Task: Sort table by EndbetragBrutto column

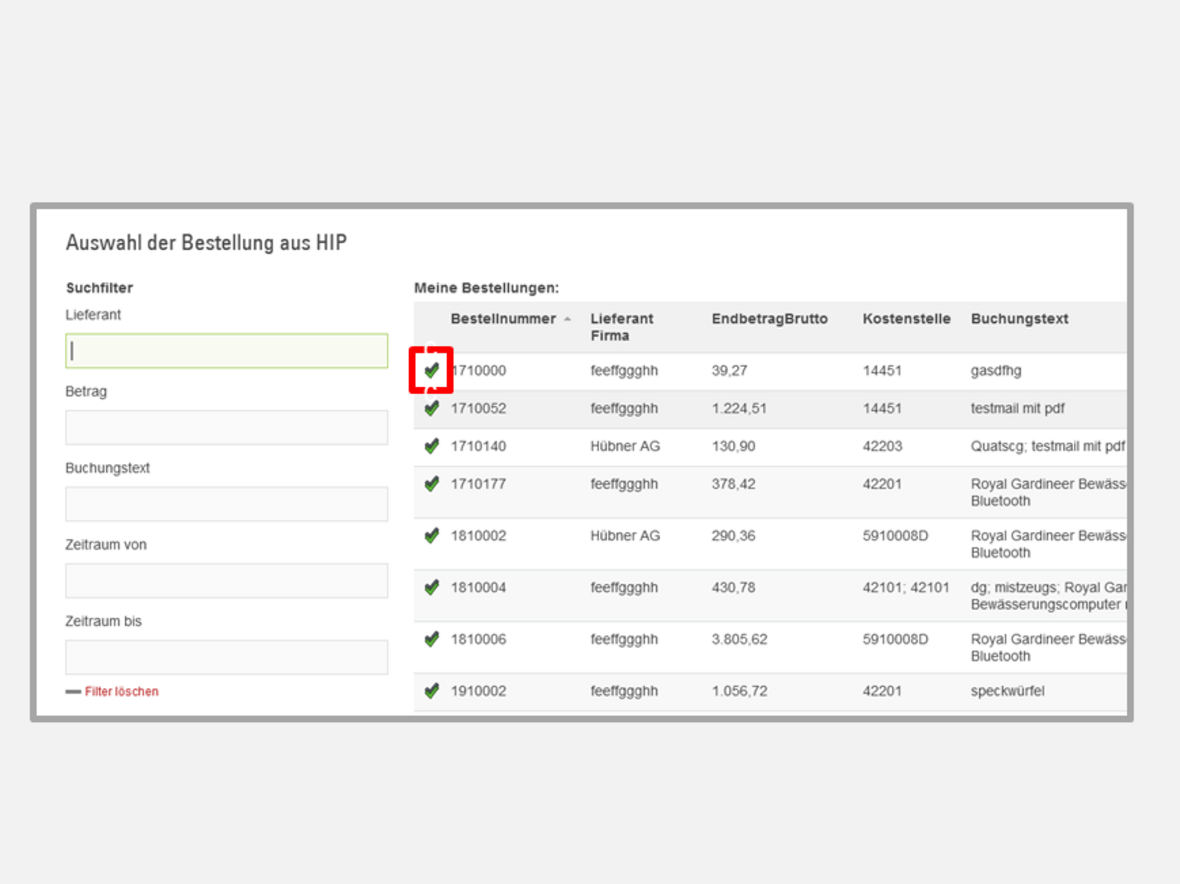Action: pyautogui.click(x=769, y=319)
